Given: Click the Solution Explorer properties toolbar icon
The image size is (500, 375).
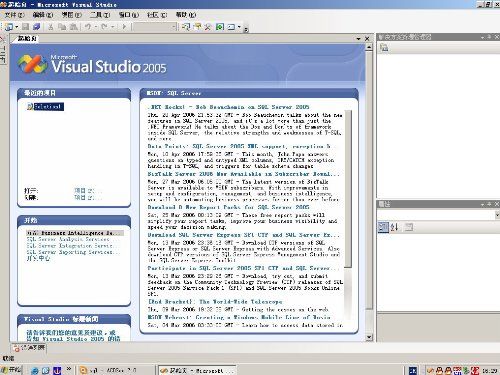Looking at the screenshot, I should (384, 48).
